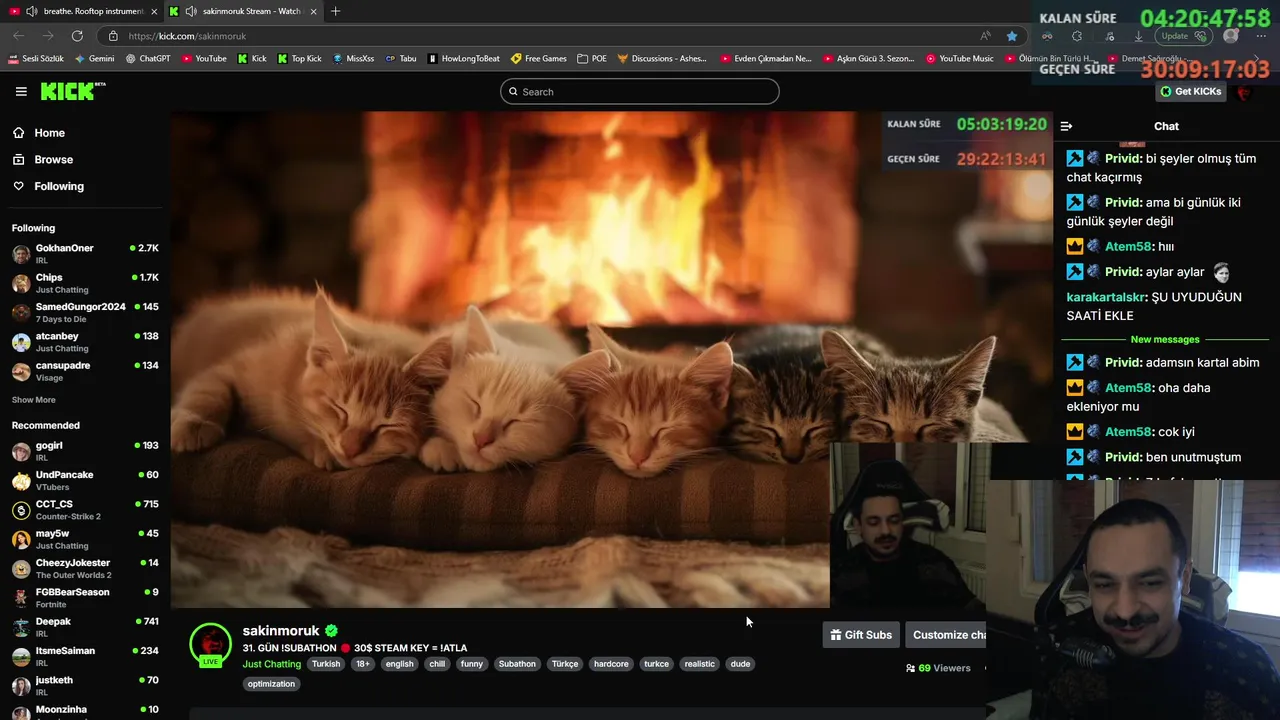Open may5w recommended channel
The width and height of the screenshot is (1280, 720).
click(85, 539)
